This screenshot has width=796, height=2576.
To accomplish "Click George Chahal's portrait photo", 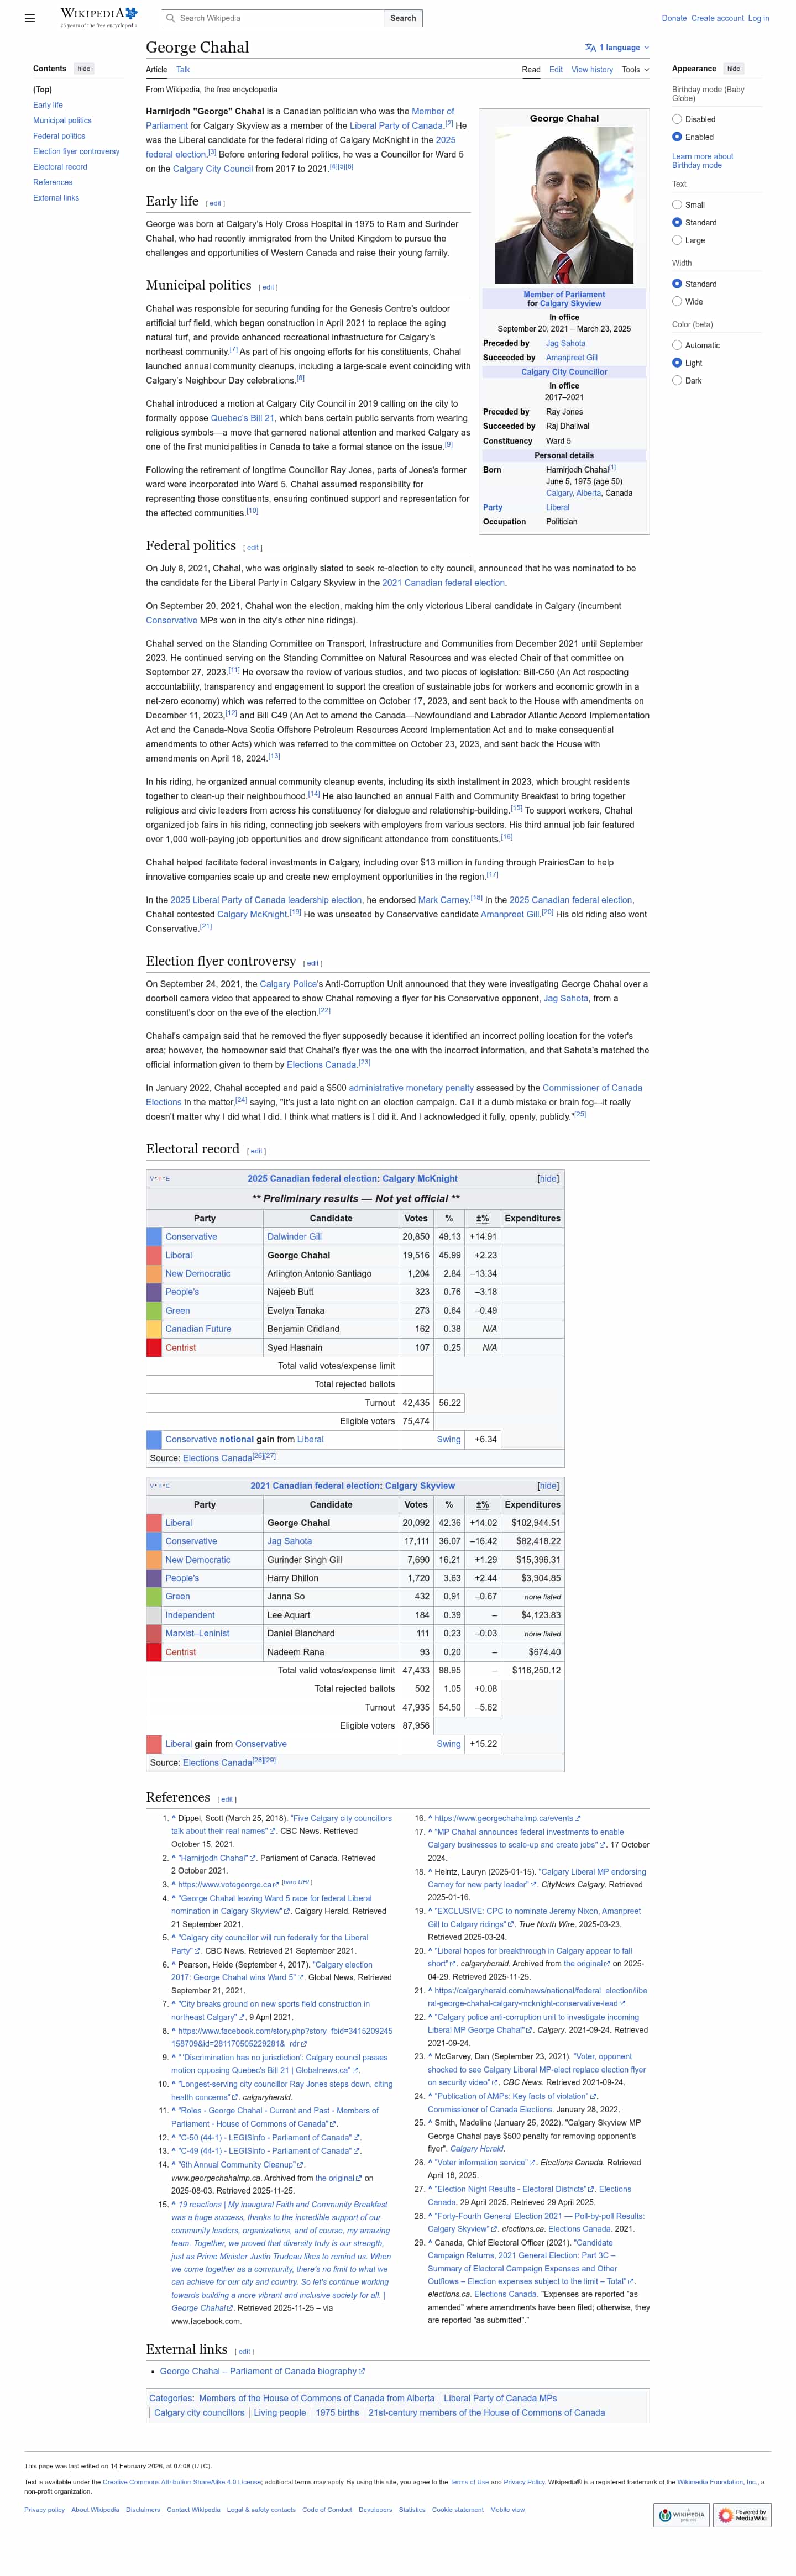I will 564,205.
